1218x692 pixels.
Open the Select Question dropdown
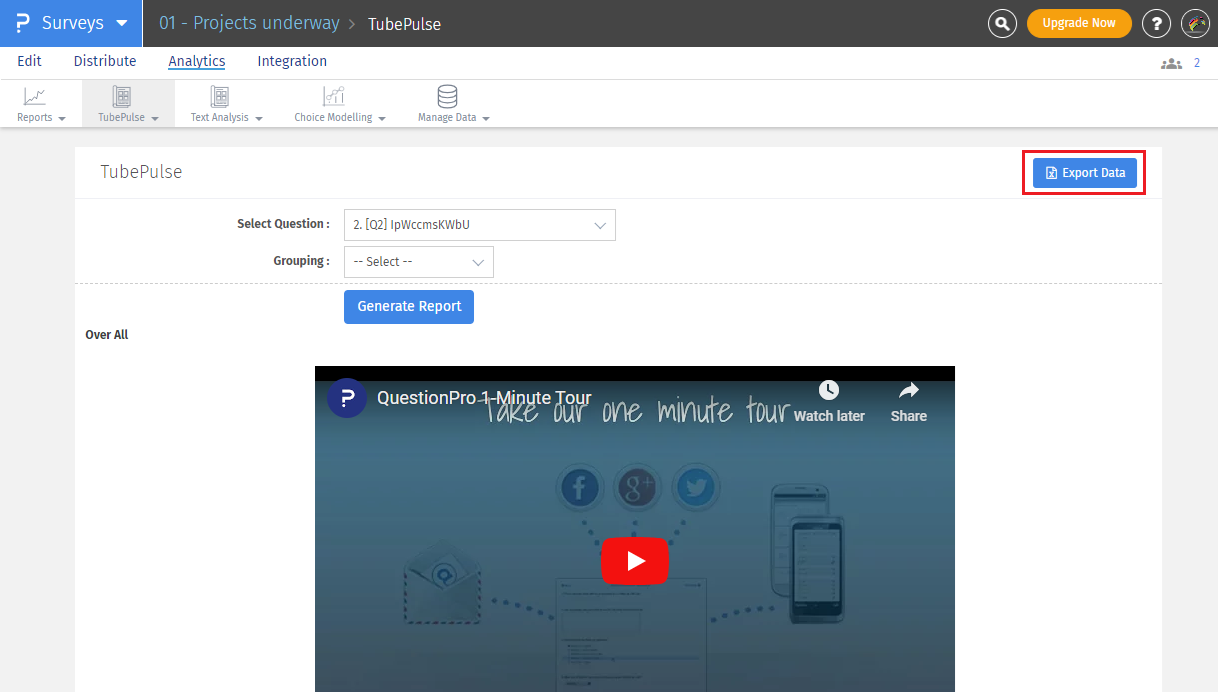coord(480,225)
